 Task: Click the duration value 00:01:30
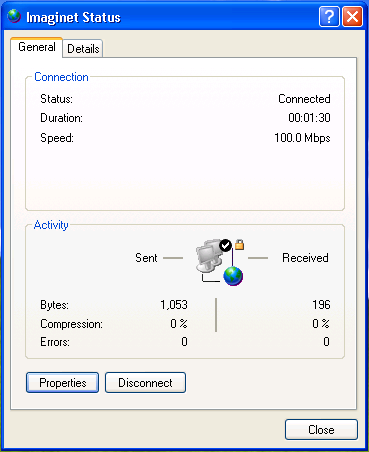[x=309, y=118]
